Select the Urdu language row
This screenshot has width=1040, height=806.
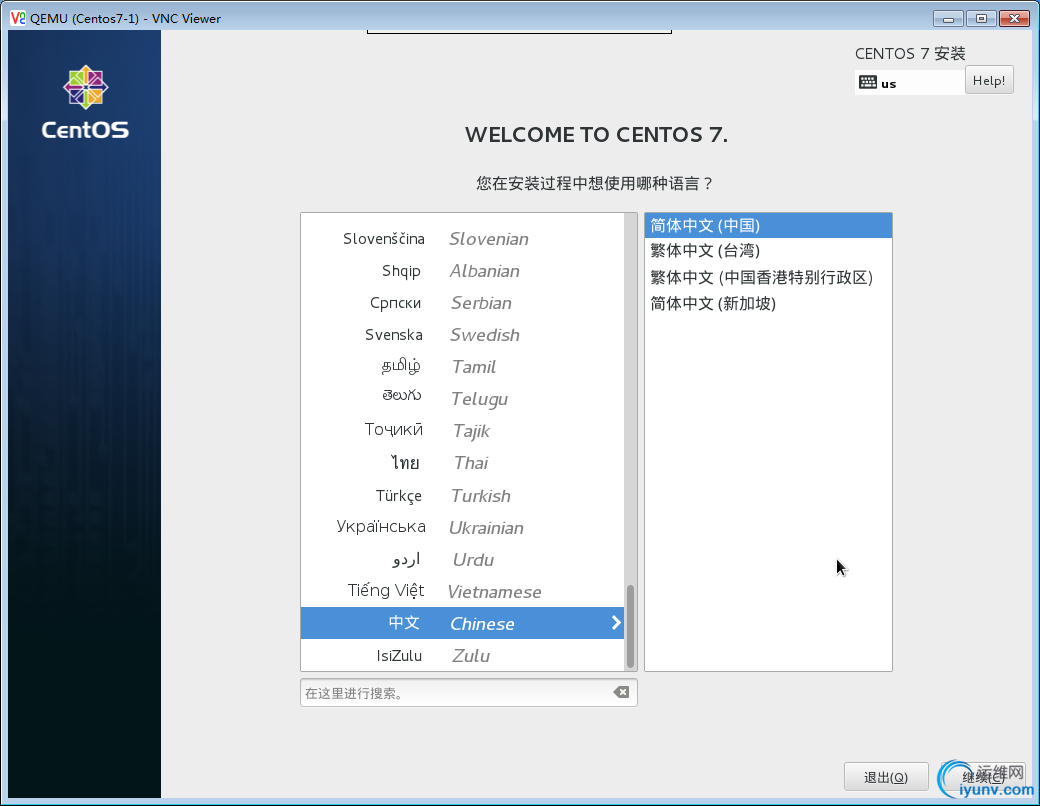pyautogui.click(x=462, y=559)
